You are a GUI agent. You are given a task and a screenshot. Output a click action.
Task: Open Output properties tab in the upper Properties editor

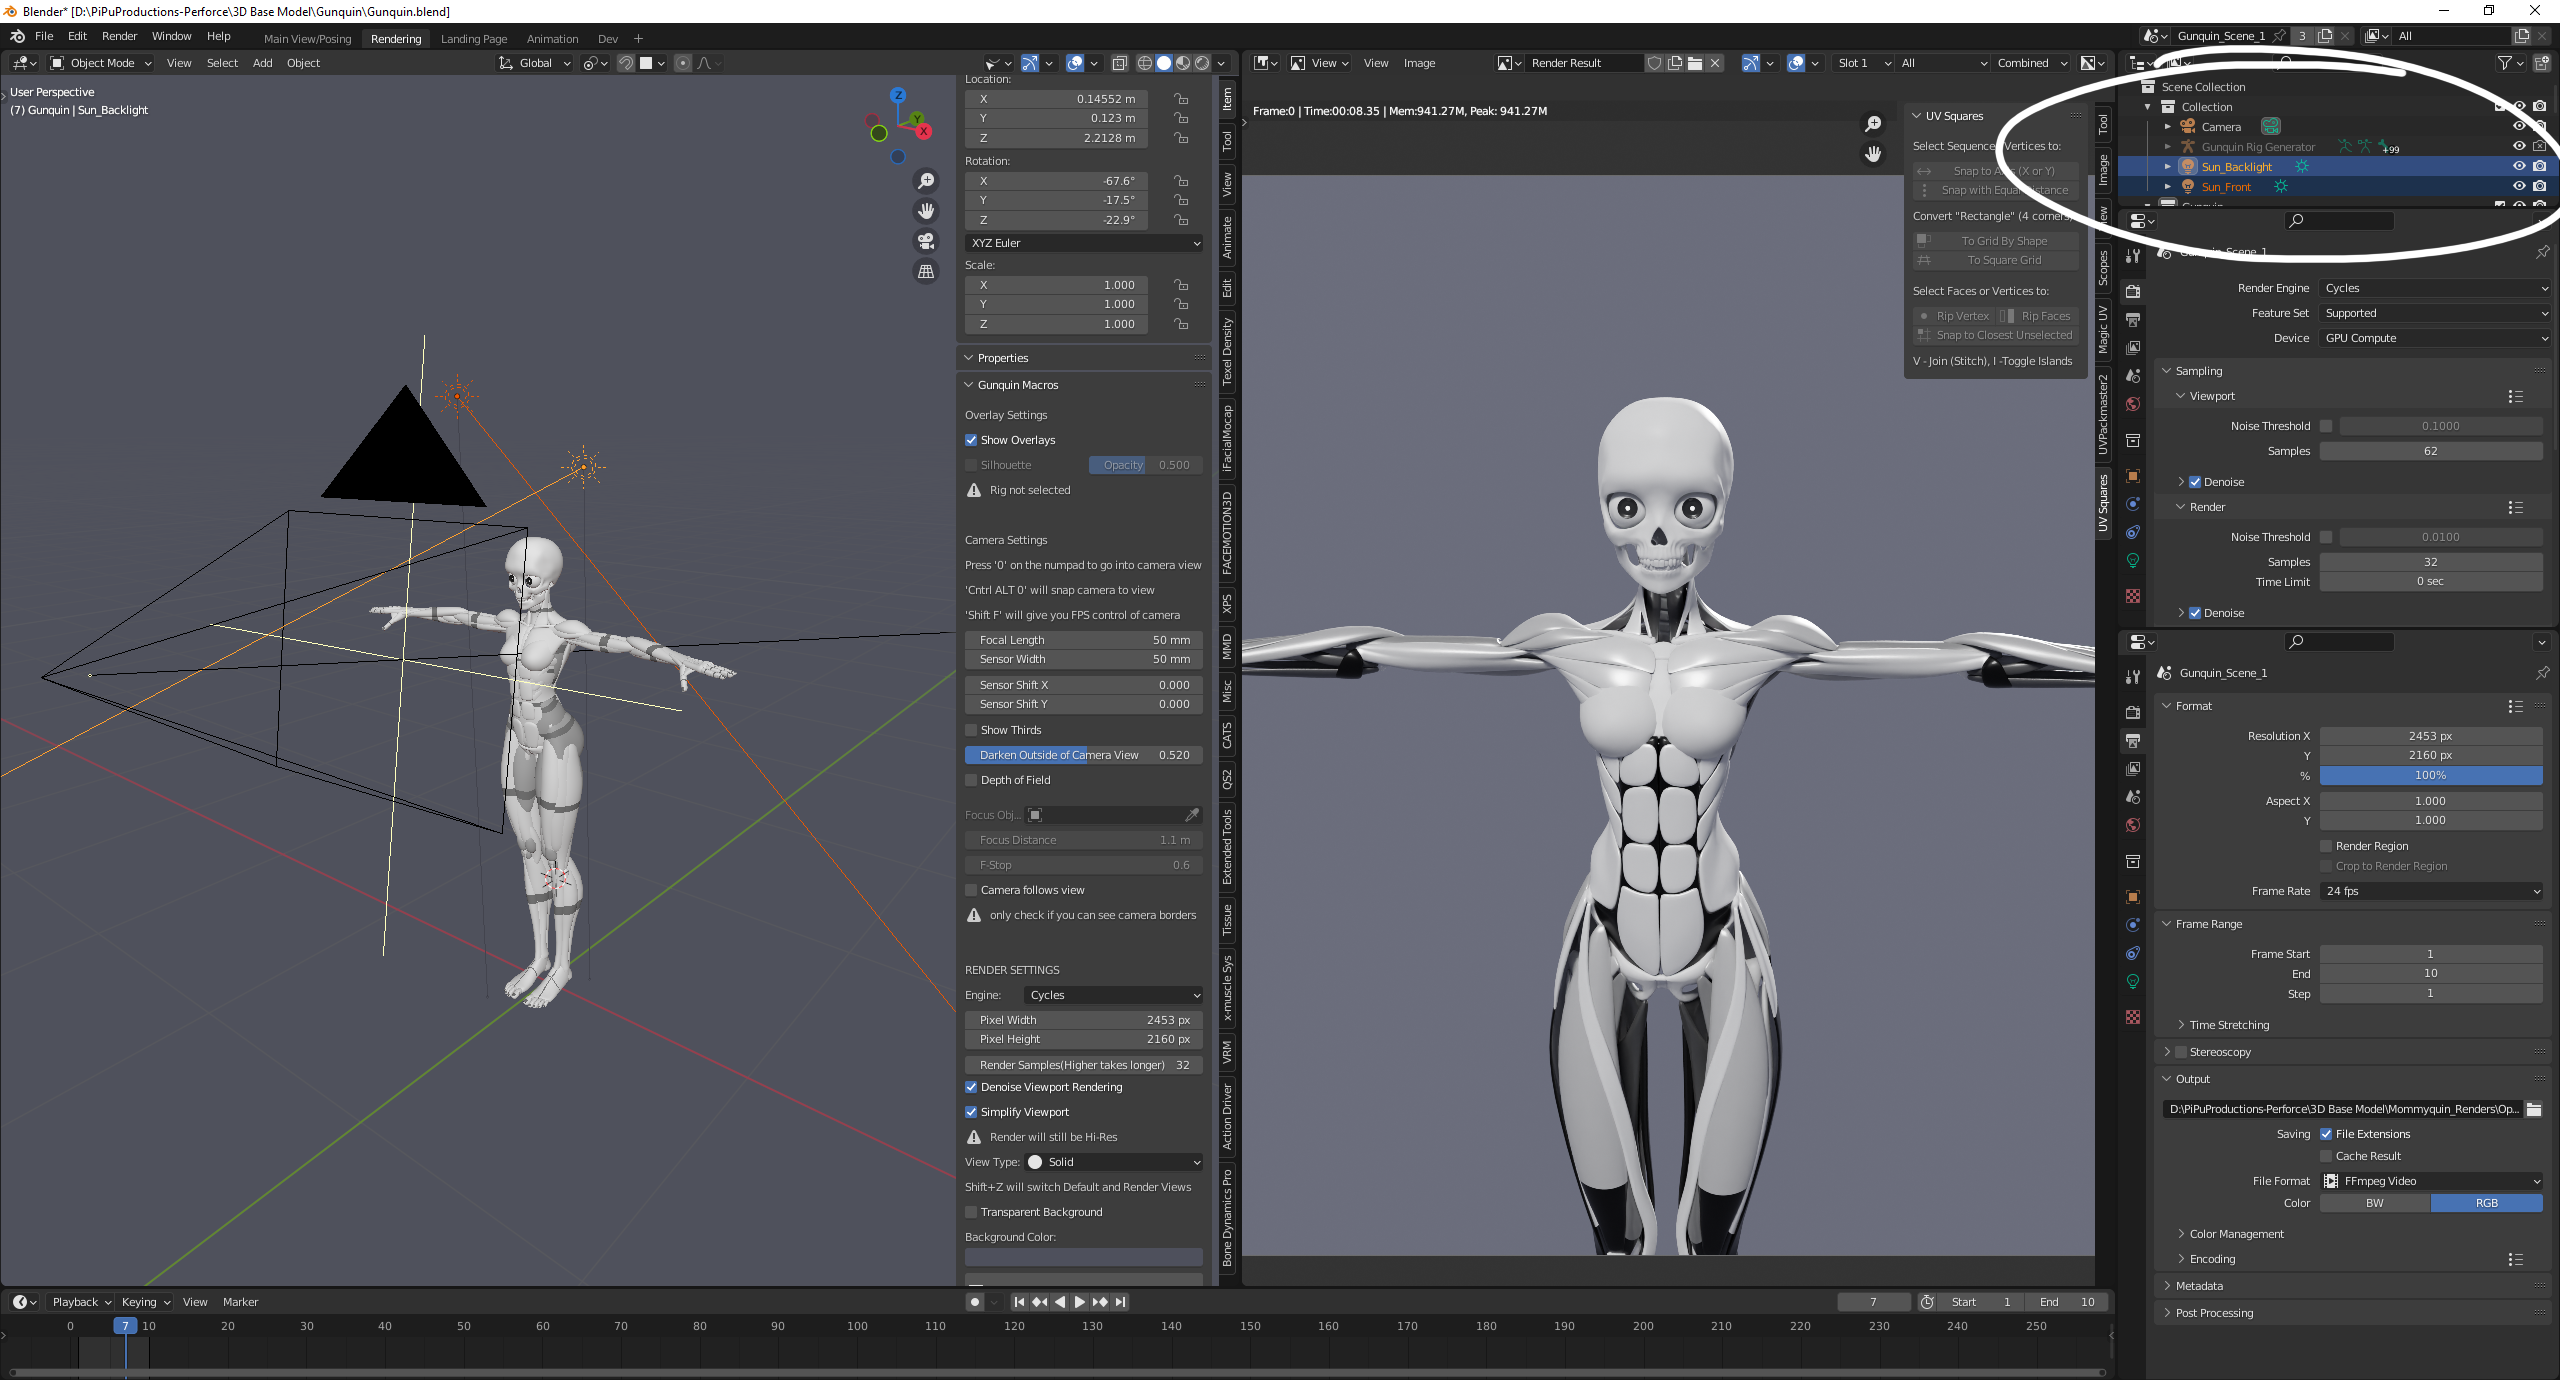2133,320
